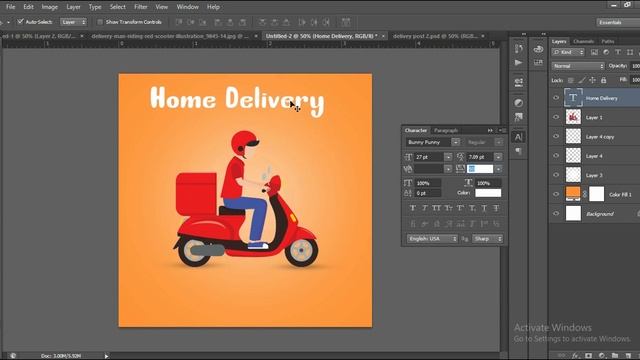This screenshot has height=360, width=640.
Task: Hide Layer 1 visibility eye
Action: tap(556, 117)
